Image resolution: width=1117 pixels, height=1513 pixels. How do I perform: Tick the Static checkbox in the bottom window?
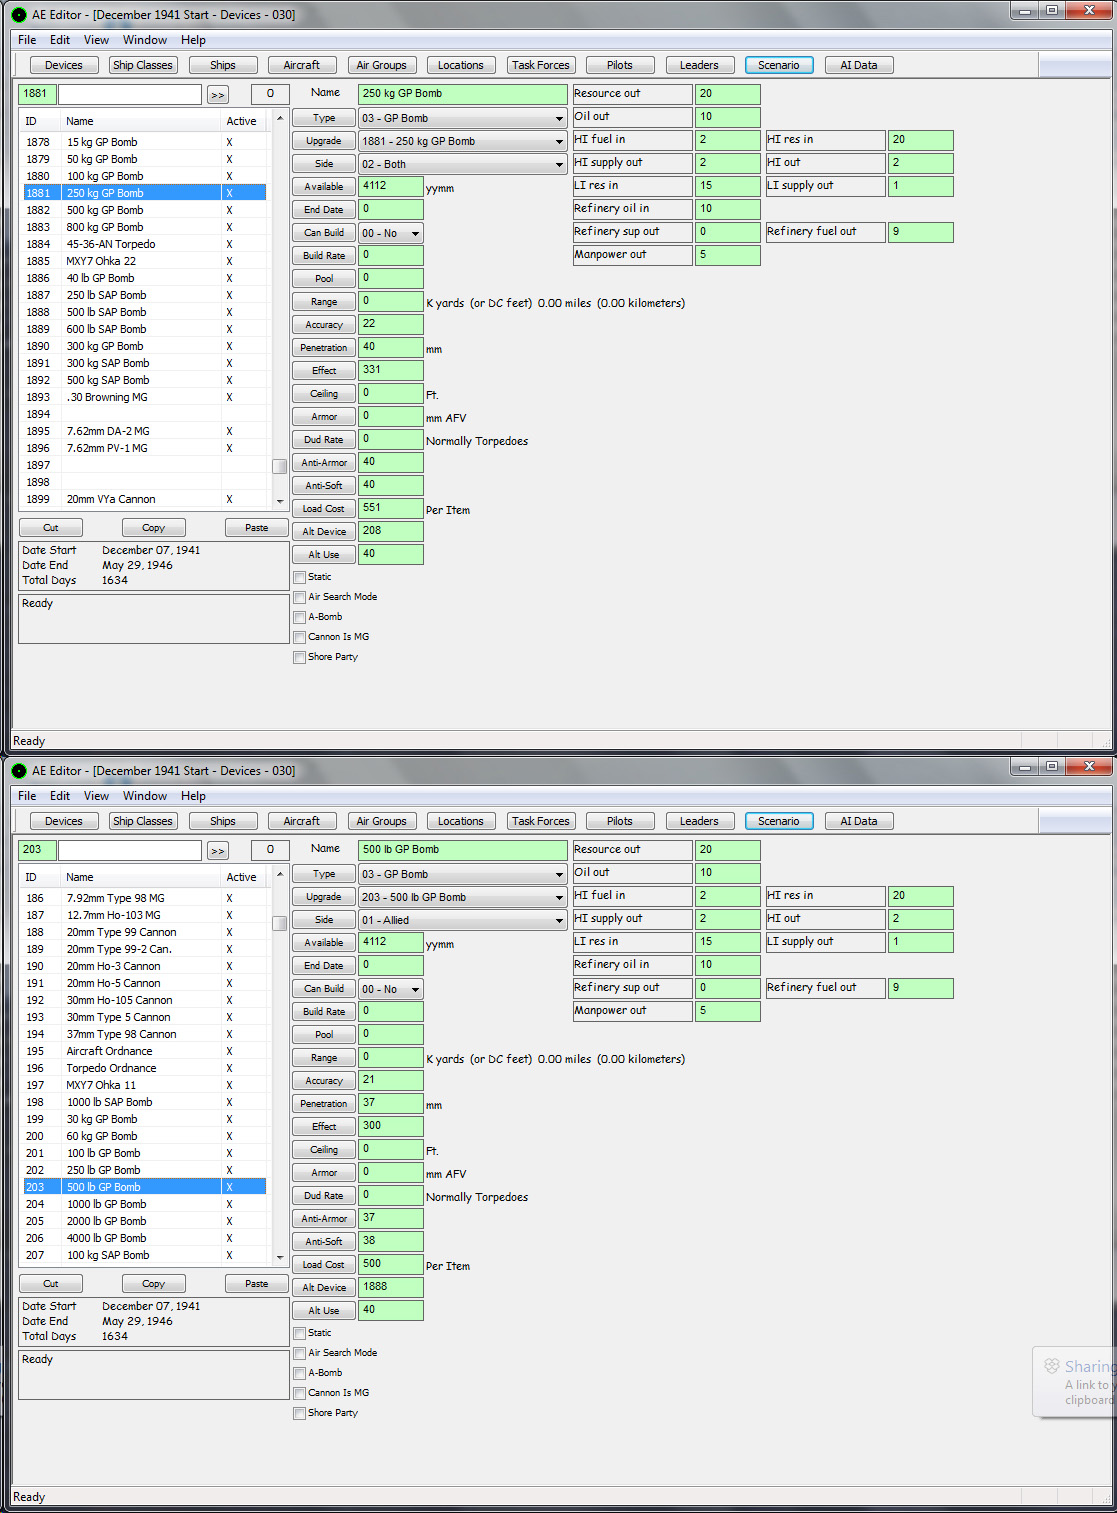299,1333
